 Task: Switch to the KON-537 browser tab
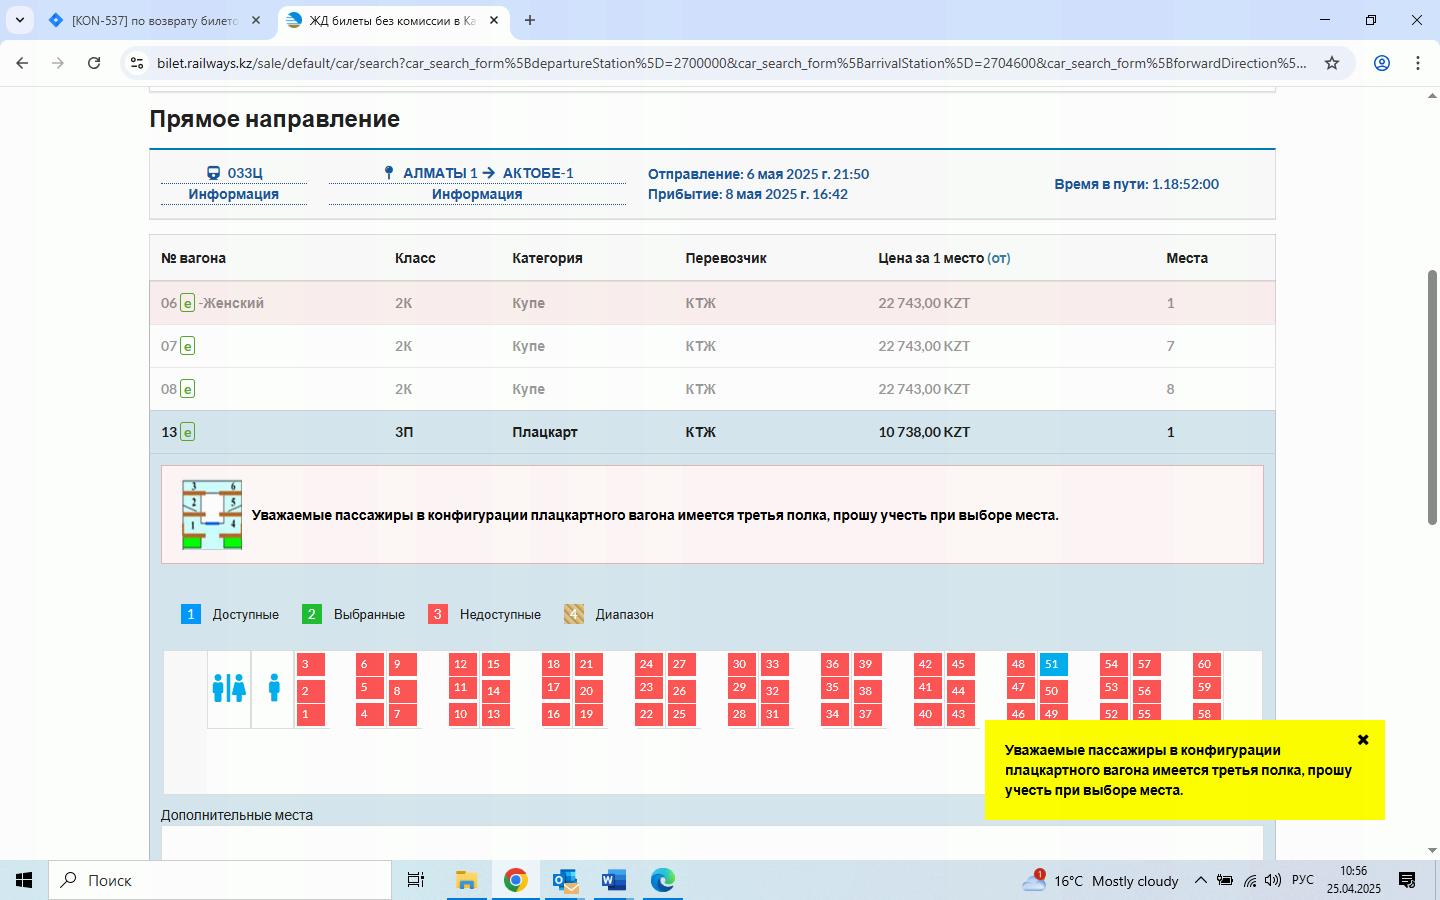click(x=155, y=20)
